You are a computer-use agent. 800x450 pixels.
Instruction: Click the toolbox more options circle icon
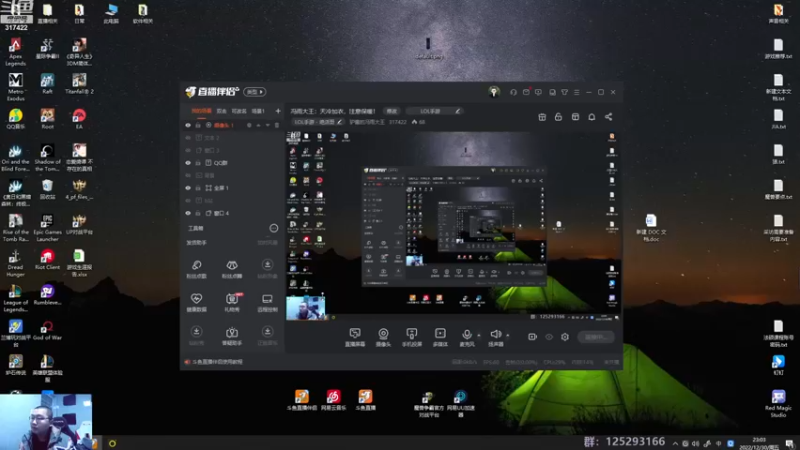(273, 228)
